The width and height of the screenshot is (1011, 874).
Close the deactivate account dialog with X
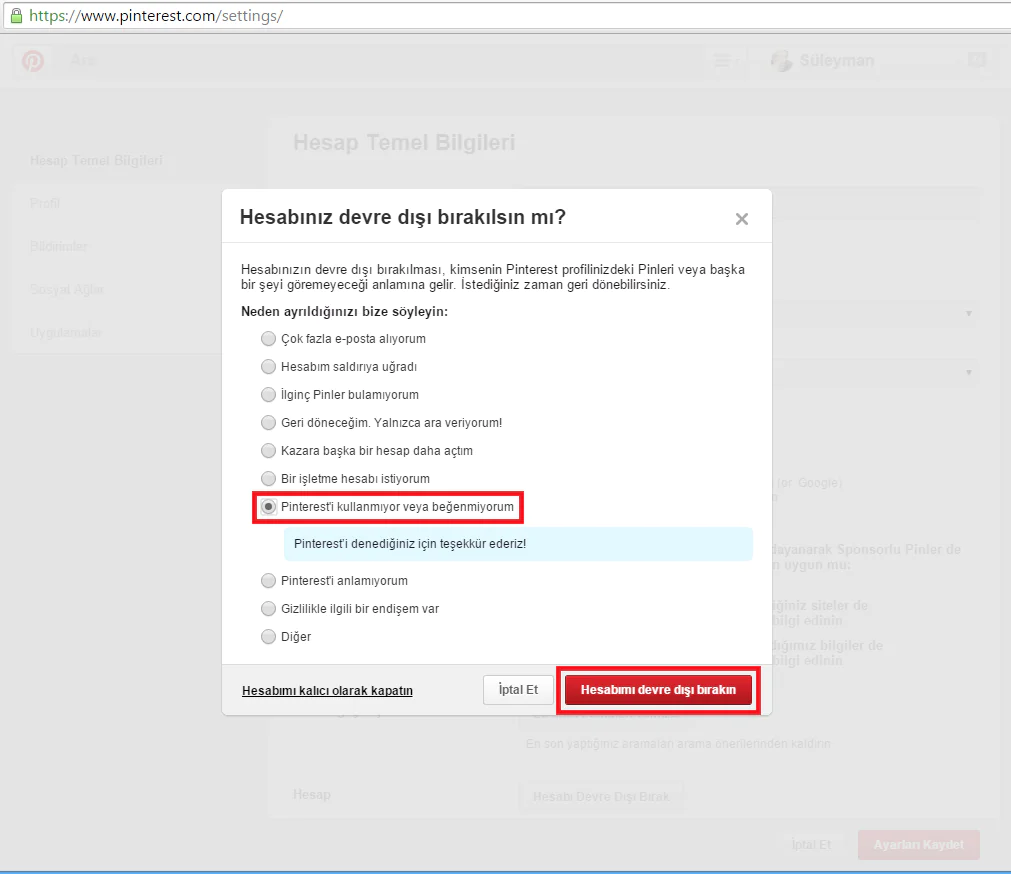(741, 219)
